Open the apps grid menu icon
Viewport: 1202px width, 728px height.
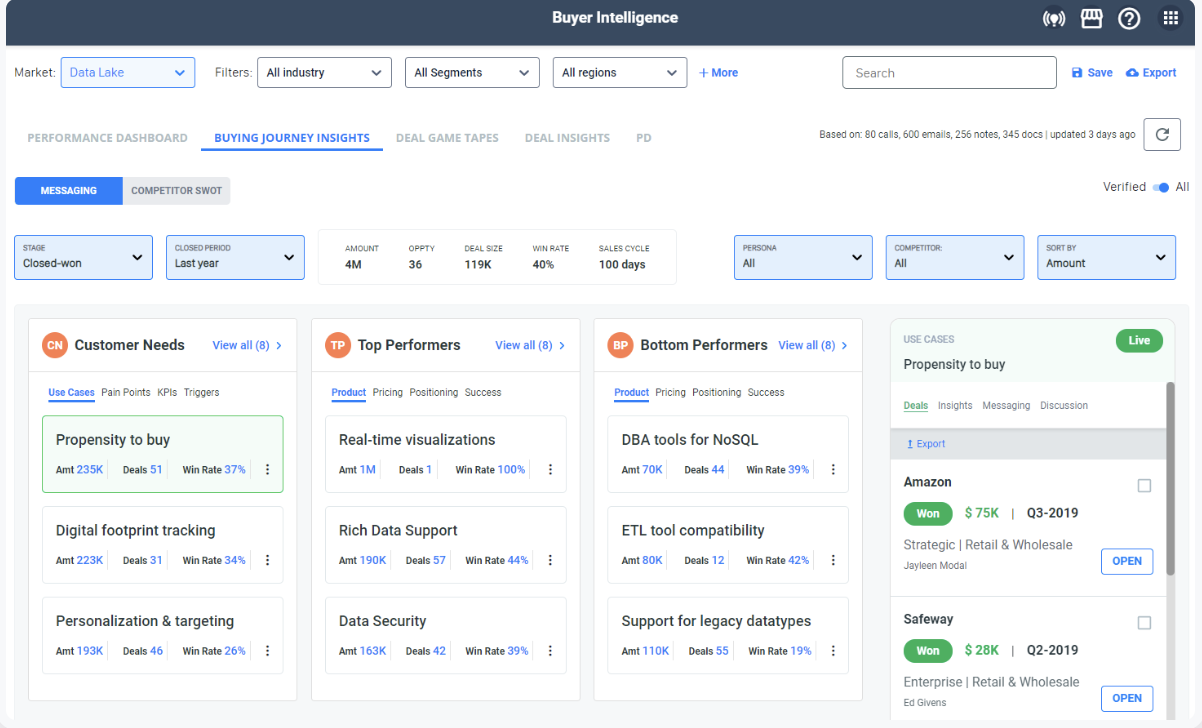[1170, 18]
